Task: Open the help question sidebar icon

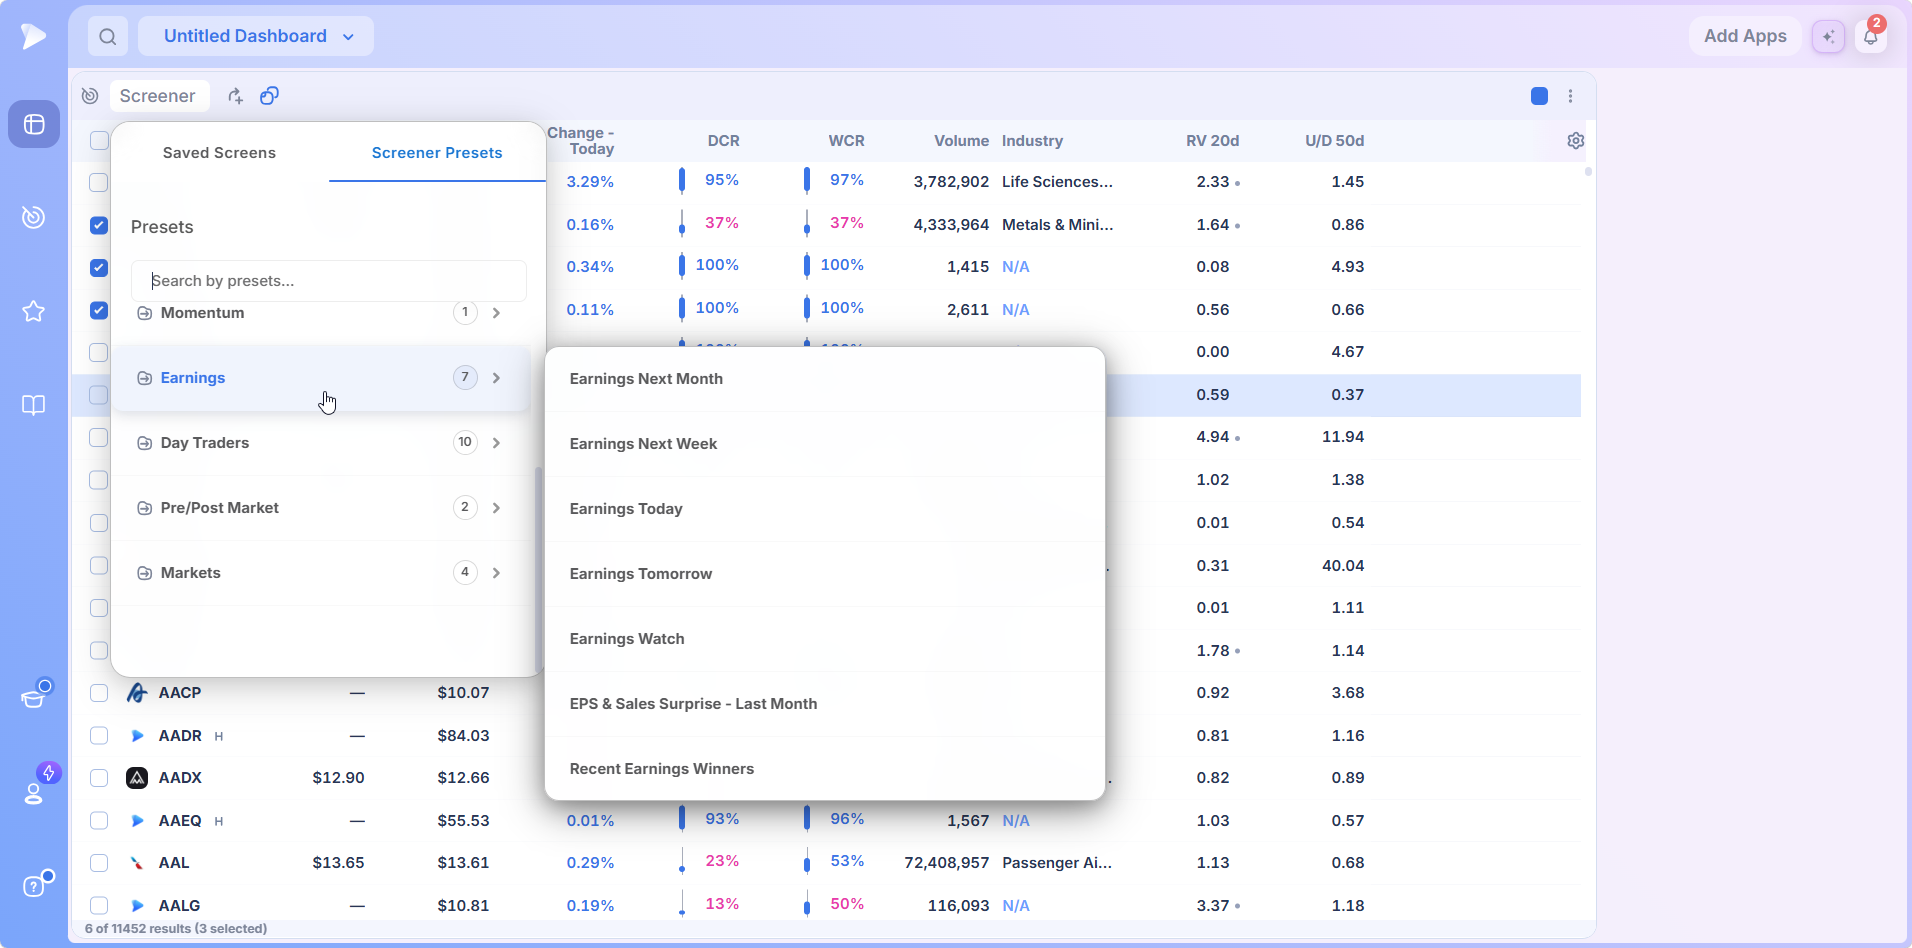Action: coord(34,886)
